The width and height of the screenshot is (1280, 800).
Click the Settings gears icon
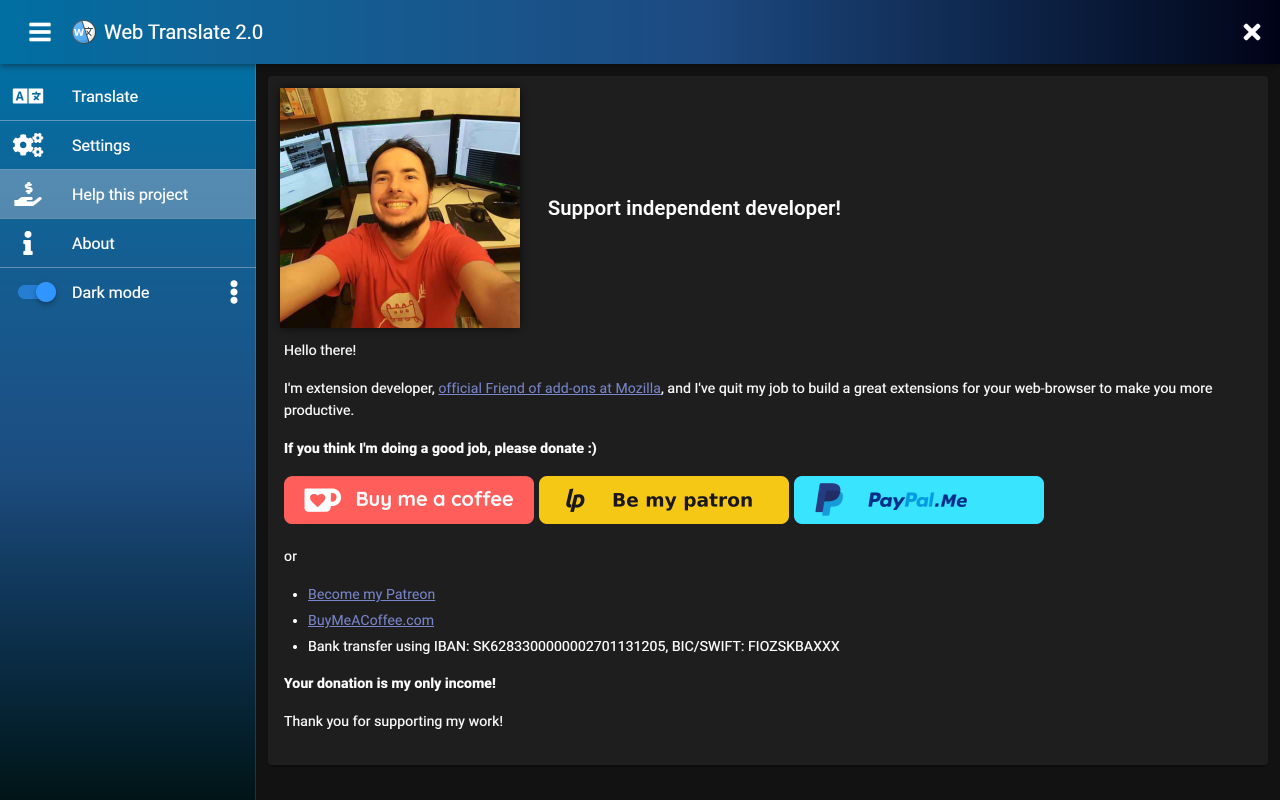28,145
